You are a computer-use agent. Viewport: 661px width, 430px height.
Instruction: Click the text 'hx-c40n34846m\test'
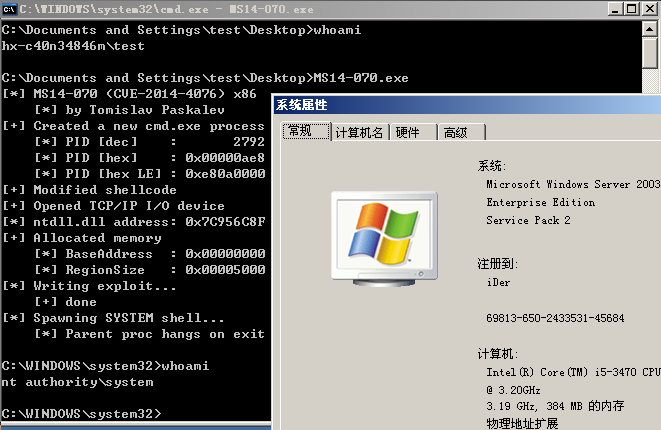(73, 46)
